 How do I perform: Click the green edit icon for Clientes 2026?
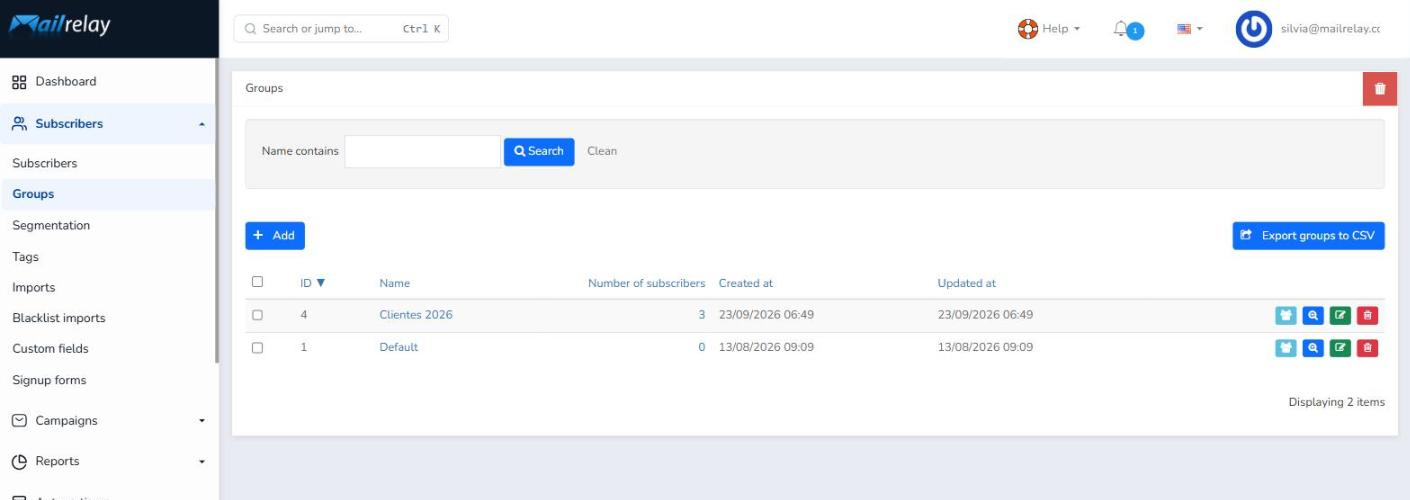tap(1341, 315)
